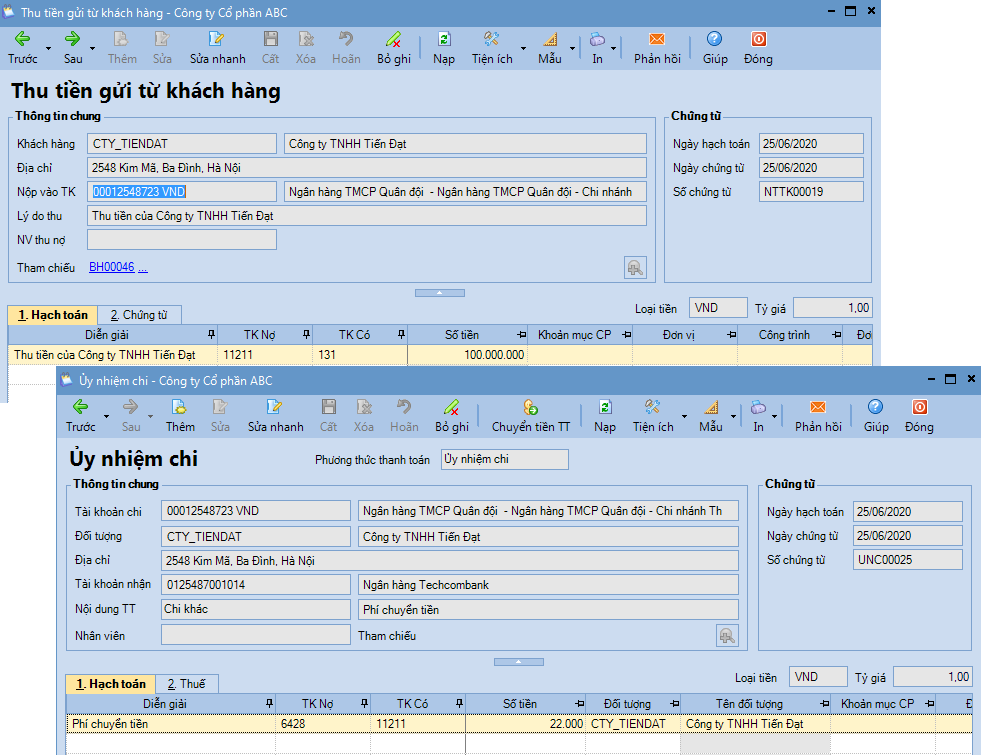
Task: Expand In dropdown arrow in Thu tiền gửi
Action: [x=613, y=49]
